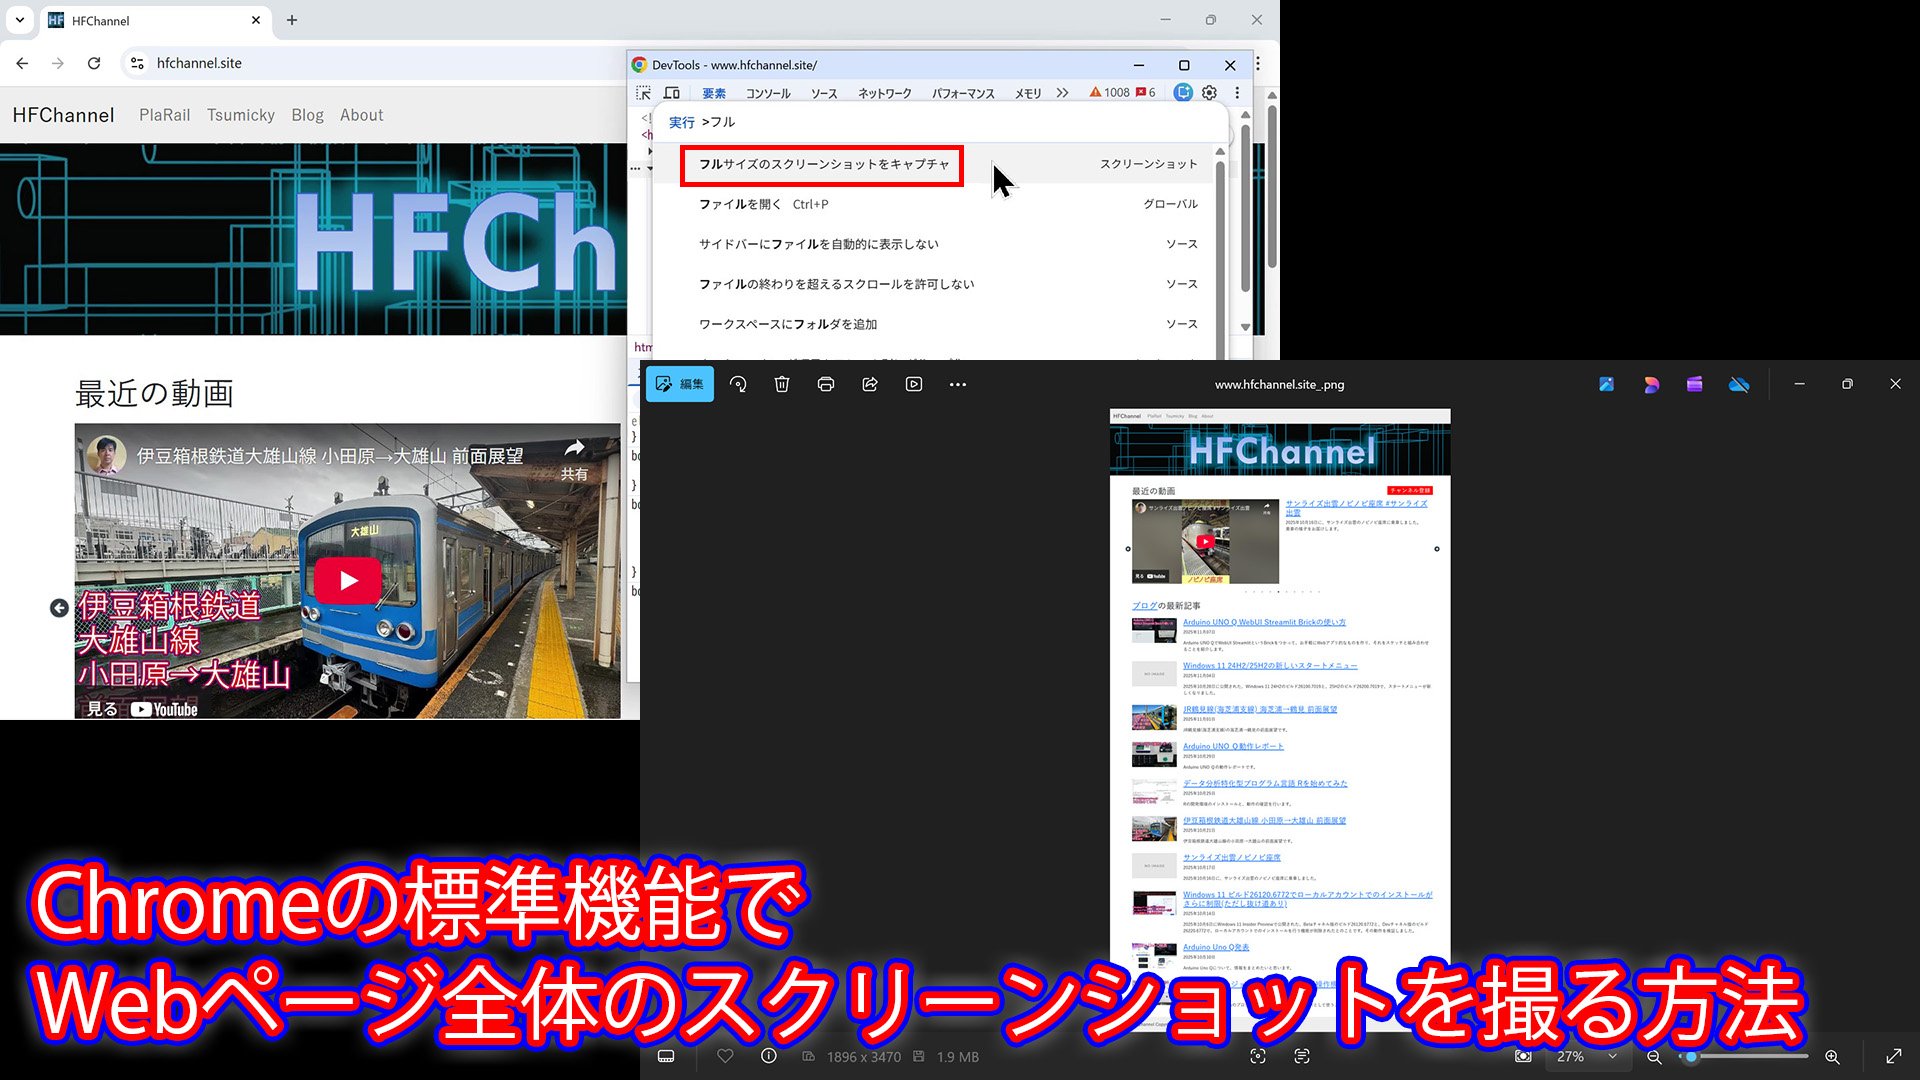Select the DevTools element inspector icon
Viewport: 1920px width, 1080px height.
(x=643, y=93)
